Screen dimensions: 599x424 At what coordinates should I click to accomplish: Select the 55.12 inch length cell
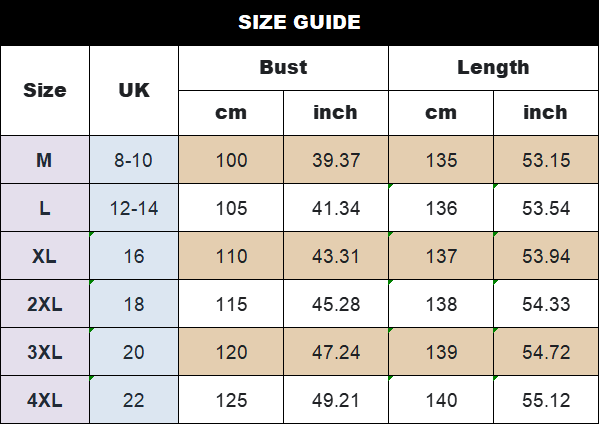546,400
